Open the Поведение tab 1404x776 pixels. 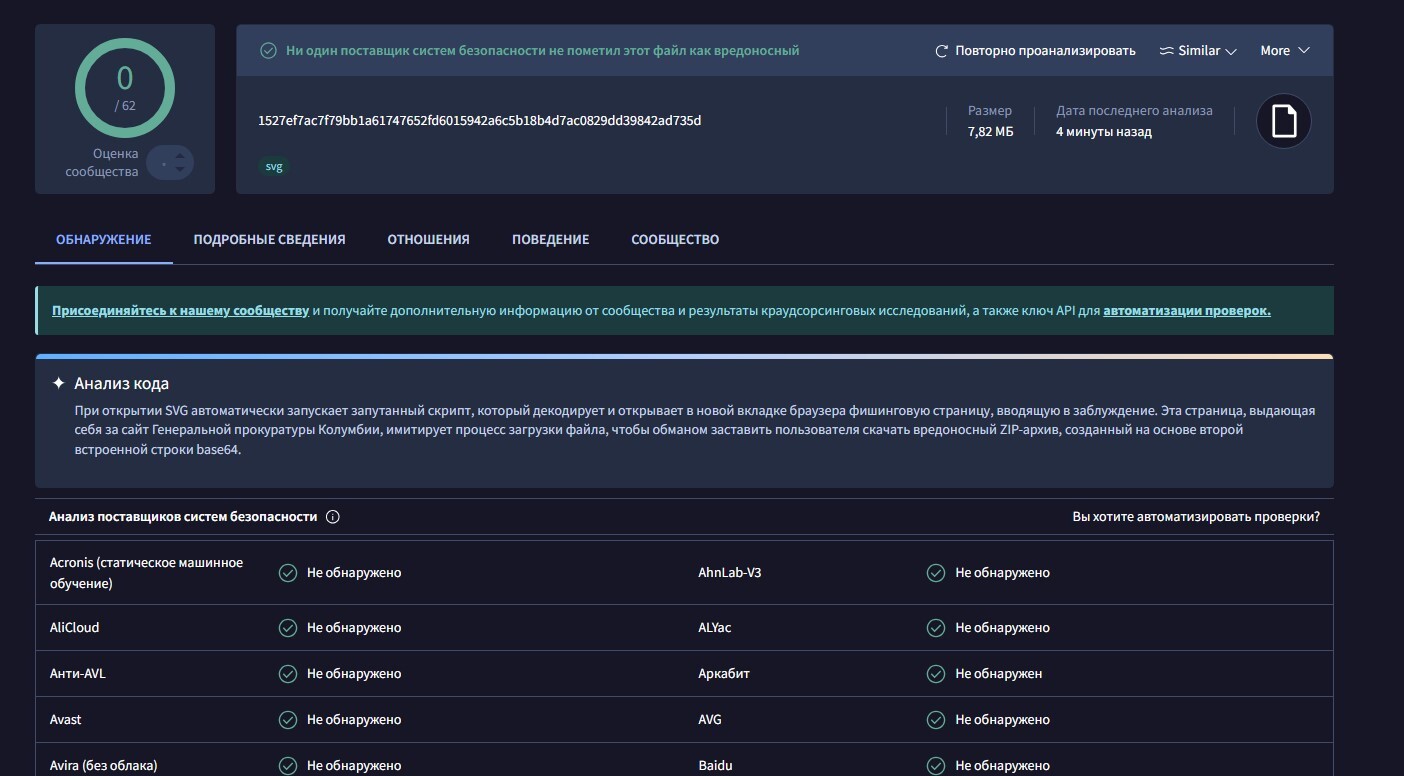550,240
